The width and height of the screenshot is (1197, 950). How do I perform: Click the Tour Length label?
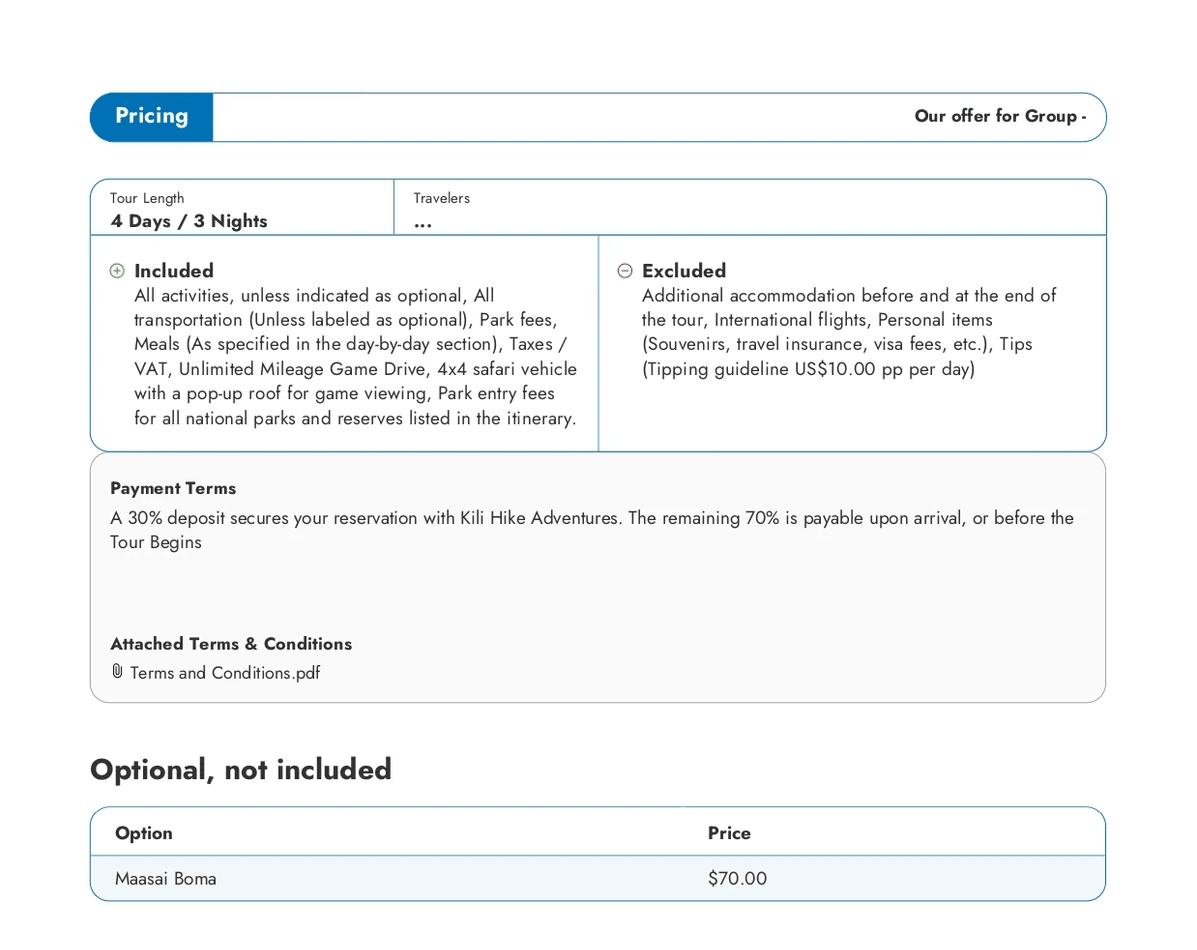[147, 198]
